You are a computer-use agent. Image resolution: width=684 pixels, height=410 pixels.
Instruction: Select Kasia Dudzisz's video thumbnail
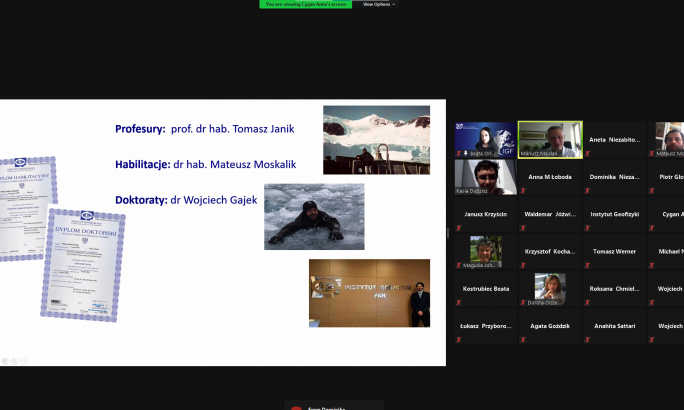[486, 177]
